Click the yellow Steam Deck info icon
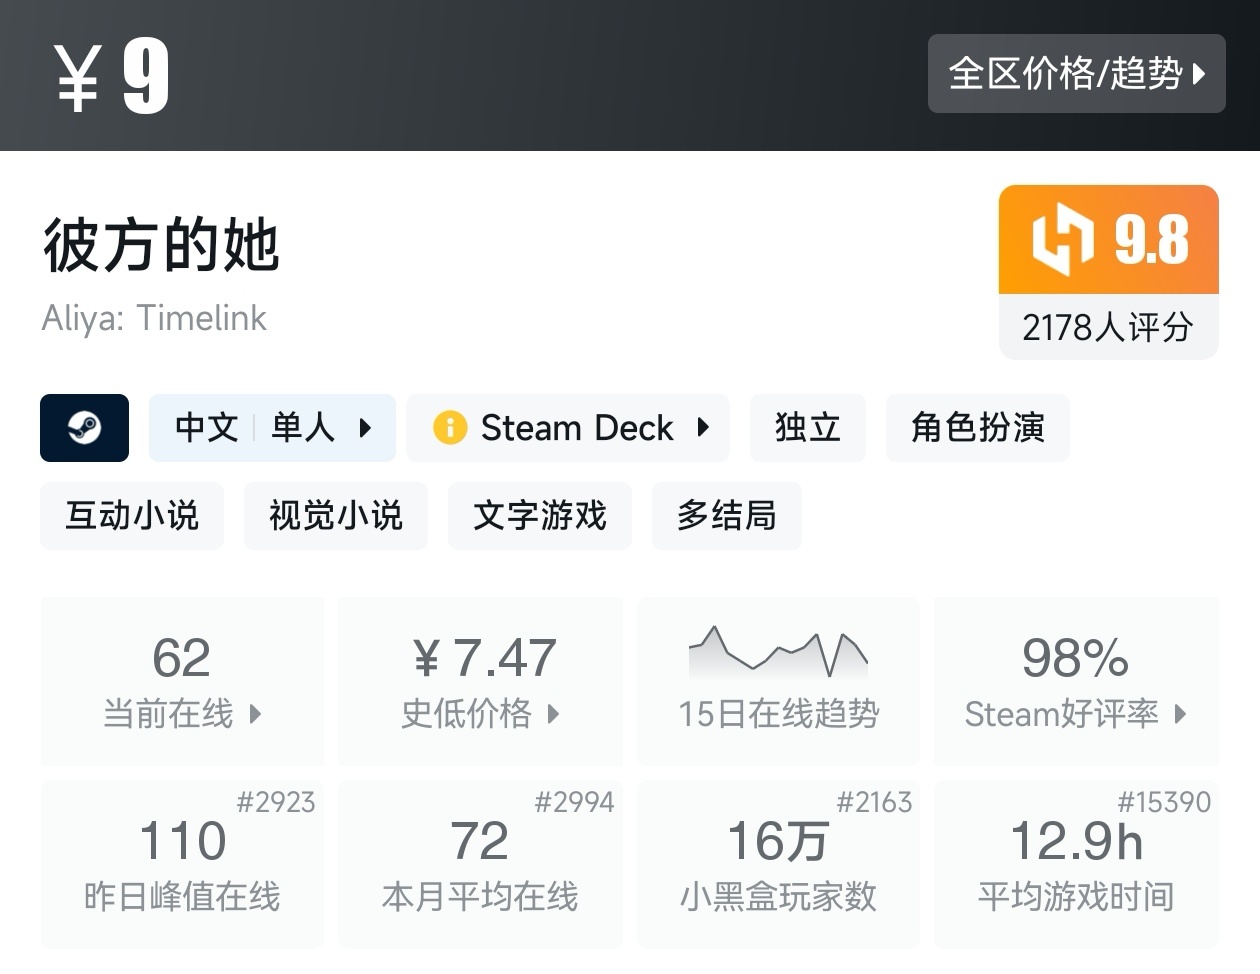Viewport: 1260px width, 974px height. [x=450, y=428]
